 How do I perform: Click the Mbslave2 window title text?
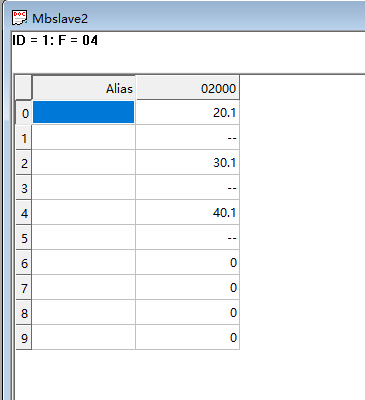(60, 18)
